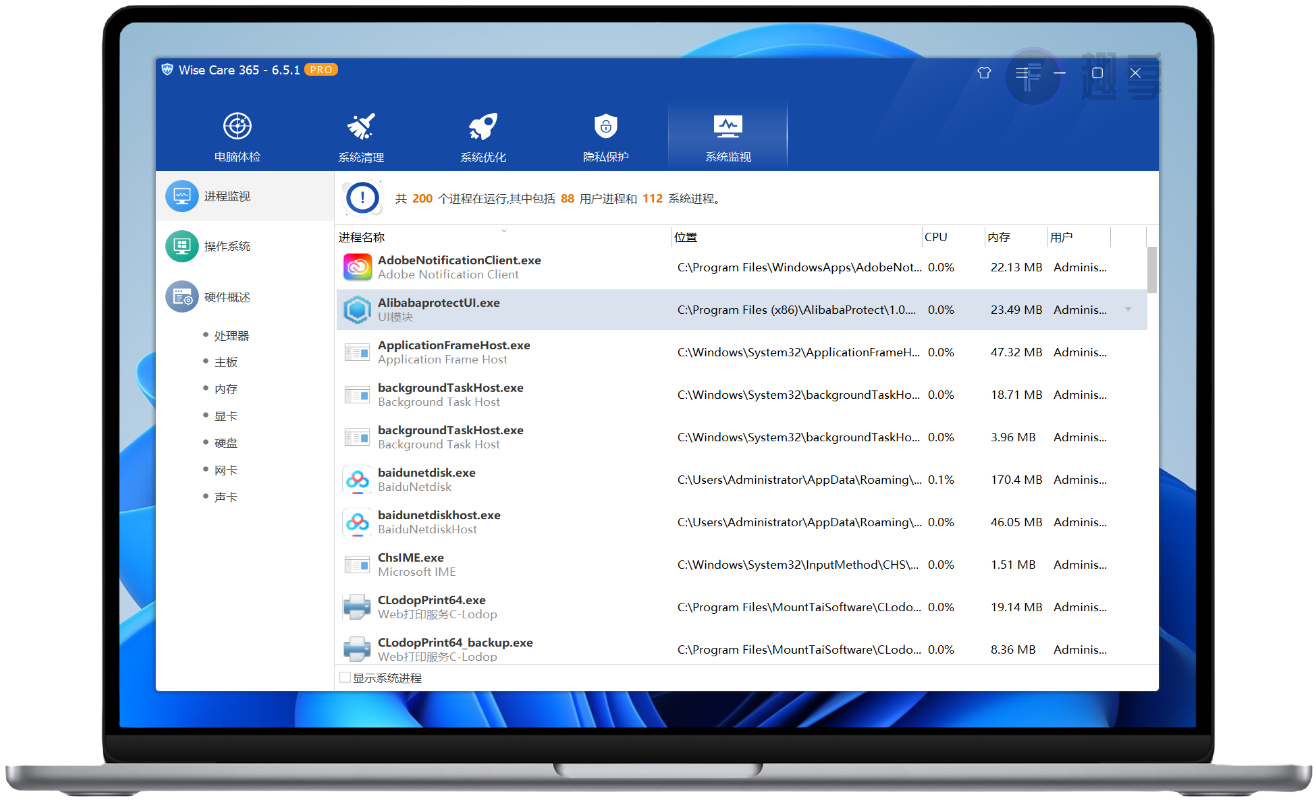Click the process list vertical scrollbar thumb

1152,270
